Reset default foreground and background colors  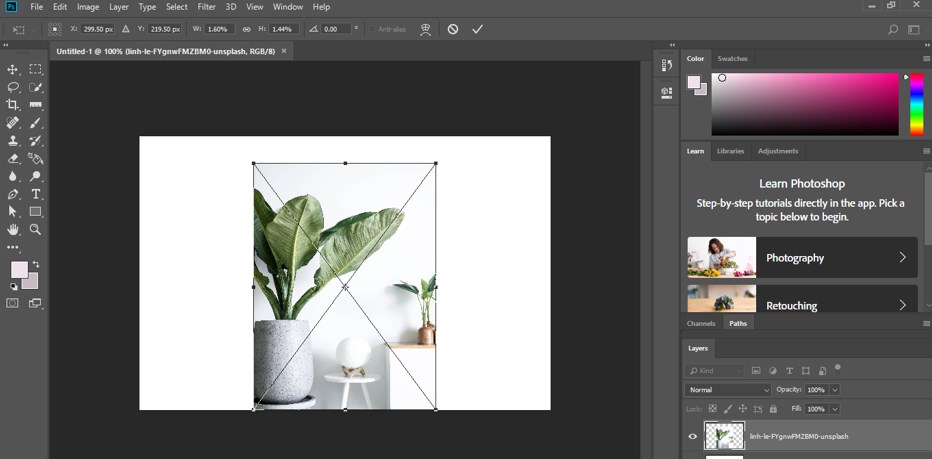pyautogui.click(x=13, y=287)
